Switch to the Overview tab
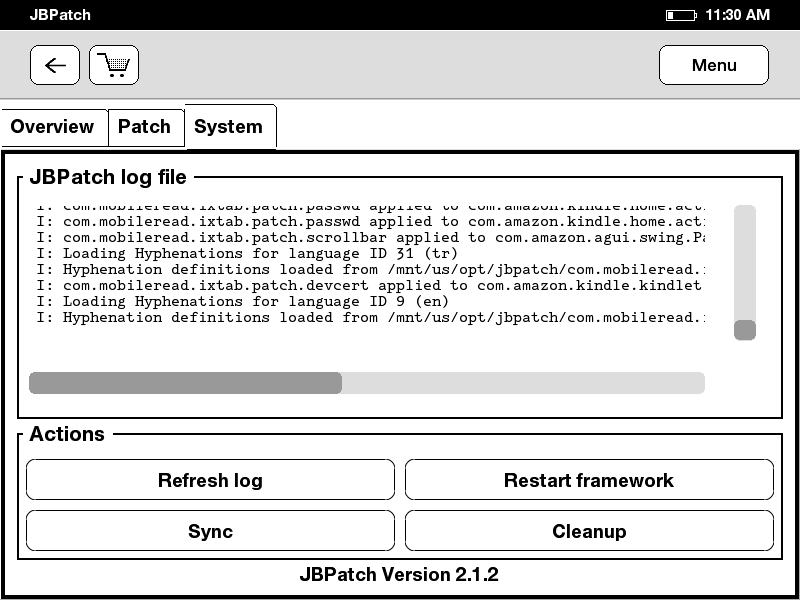 [53, 127]
